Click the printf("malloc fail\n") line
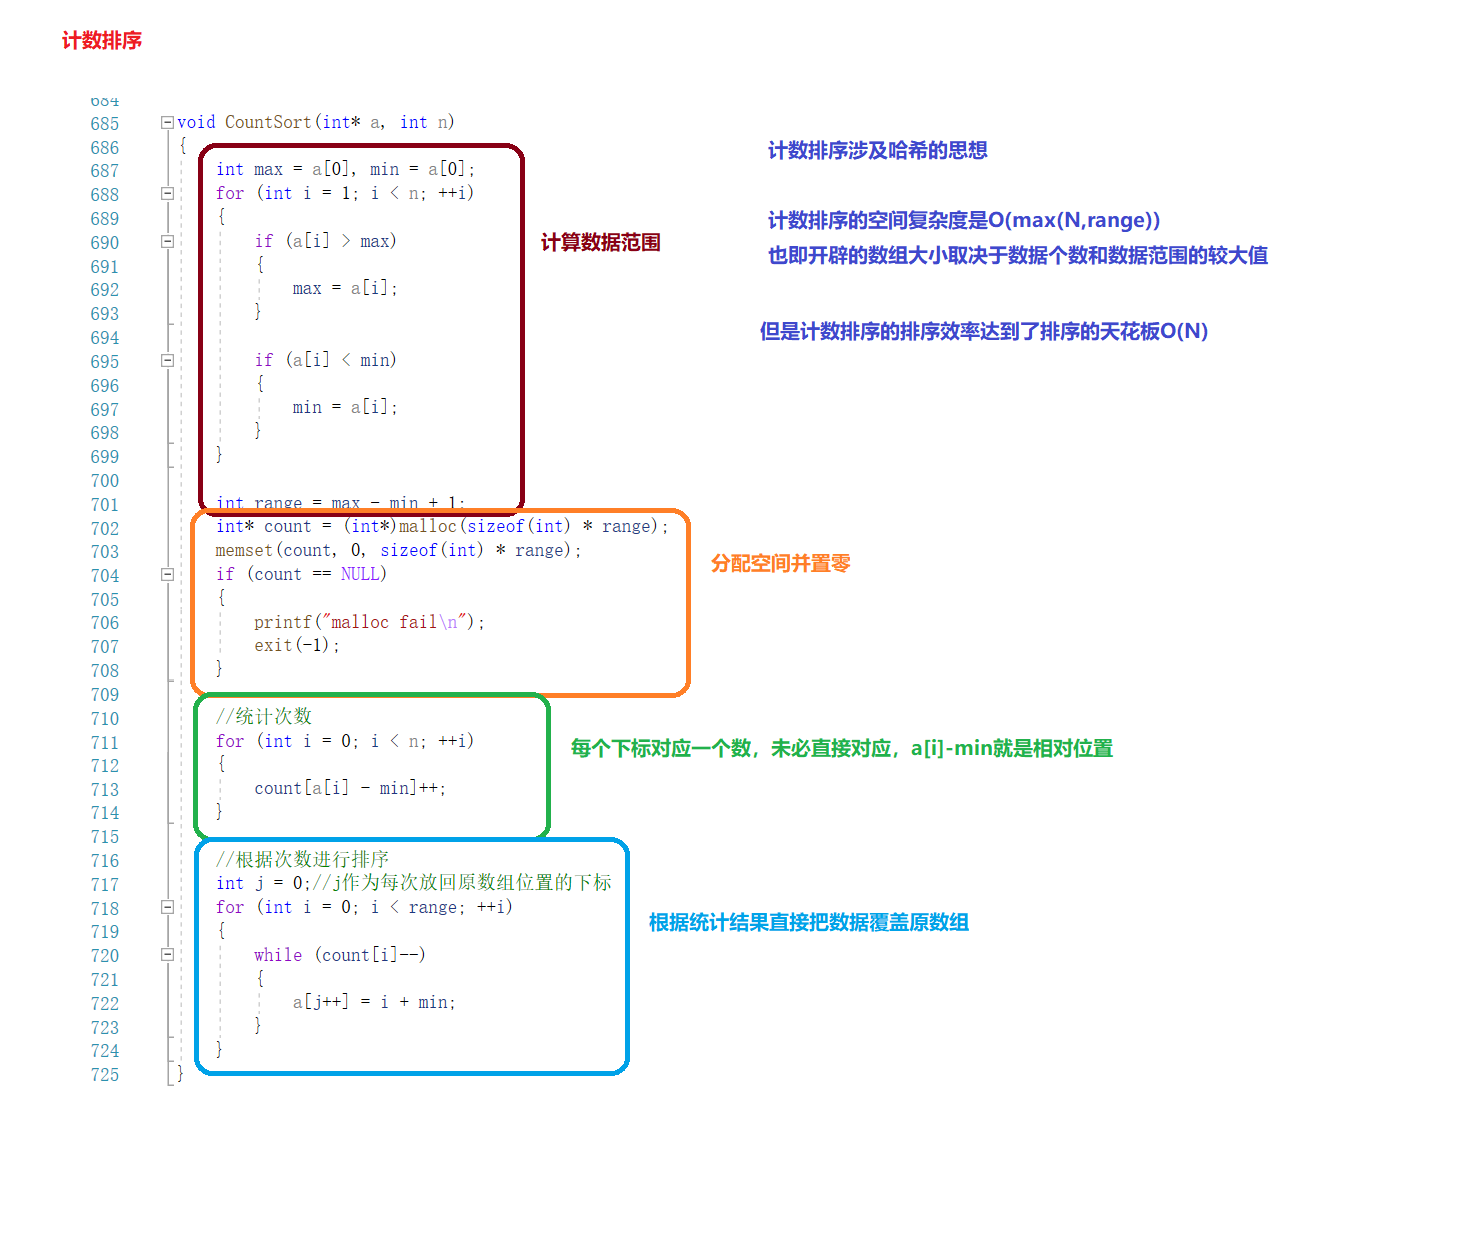 [369, 622]
